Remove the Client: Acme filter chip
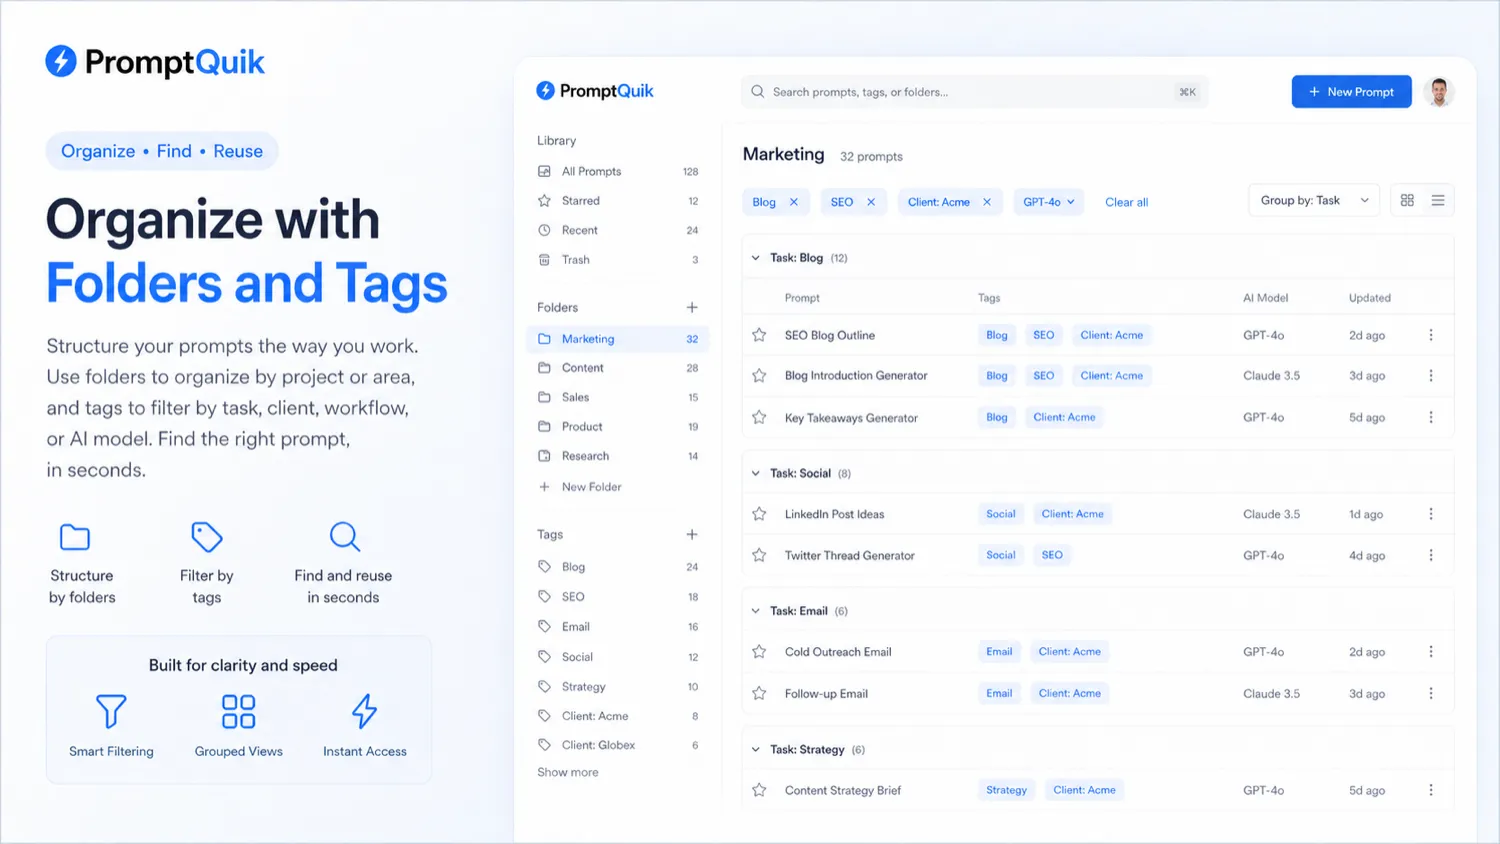This screenshot has height=844, width=1500. pos(987,202)
